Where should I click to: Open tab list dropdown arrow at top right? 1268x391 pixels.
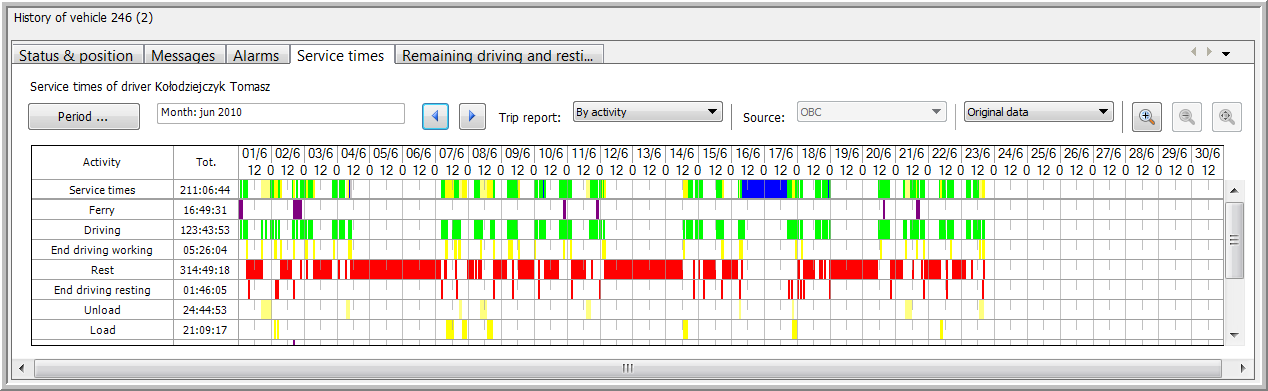tap(1227, 53)
